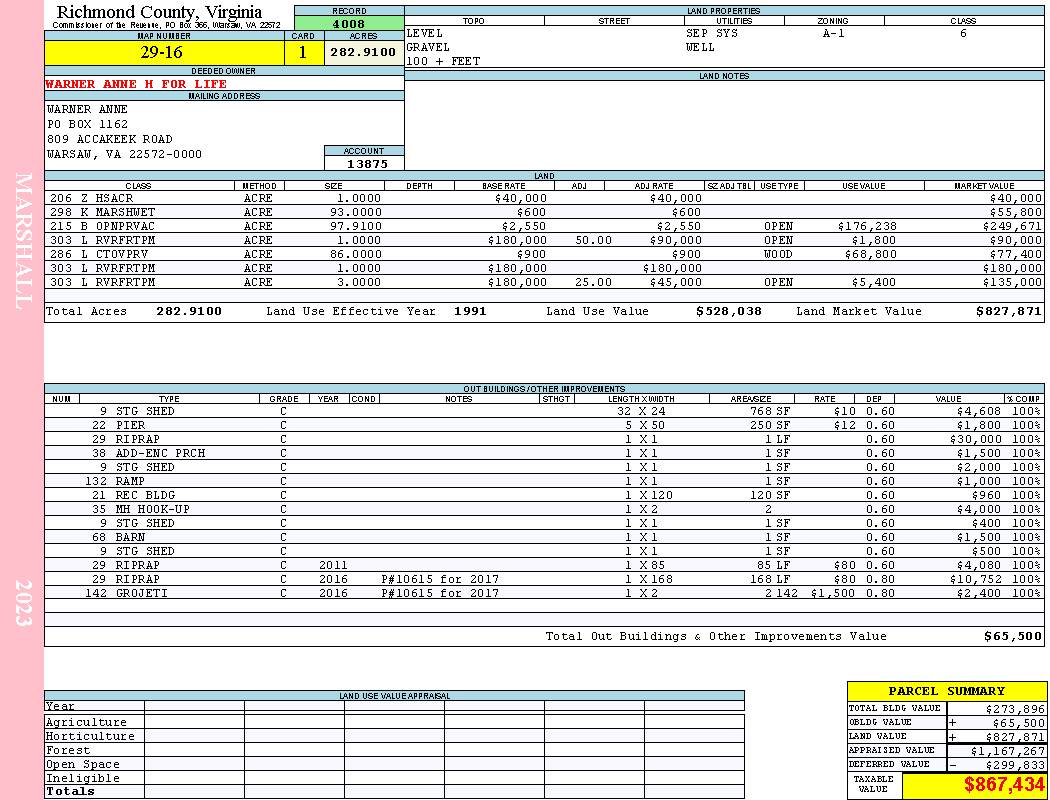Select the yellow map number 29-16 field
This screenshot has width=1050, height=800.
[164, 52]
